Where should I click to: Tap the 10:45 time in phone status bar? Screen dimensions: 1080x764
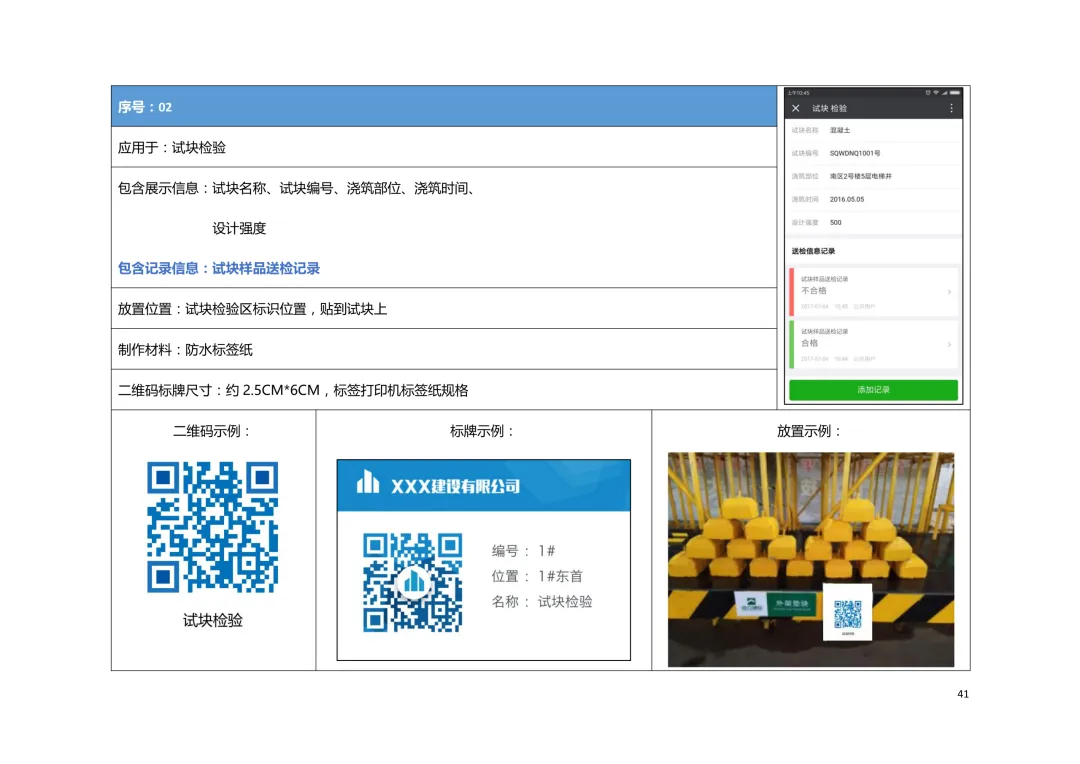click(799, 92)
